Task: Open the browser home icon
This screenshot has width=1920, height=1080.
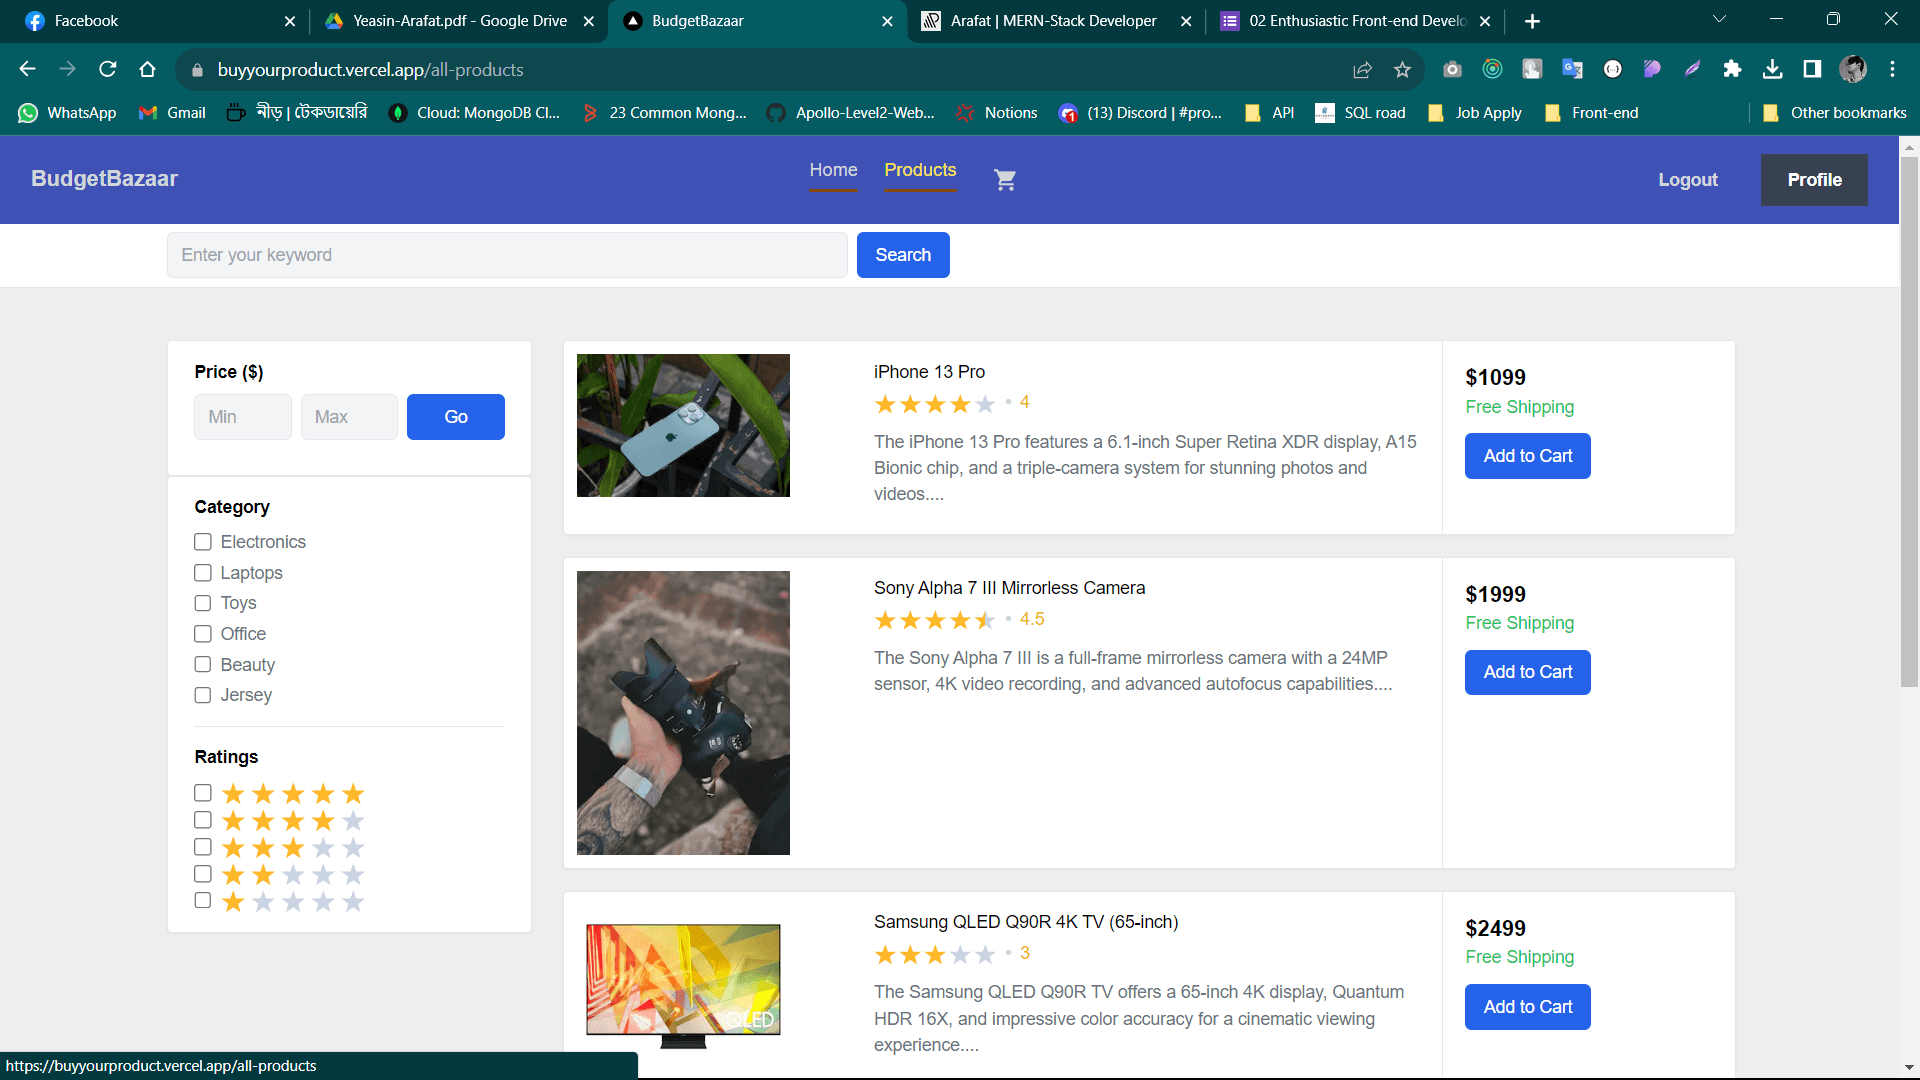Action: point(148,69)
